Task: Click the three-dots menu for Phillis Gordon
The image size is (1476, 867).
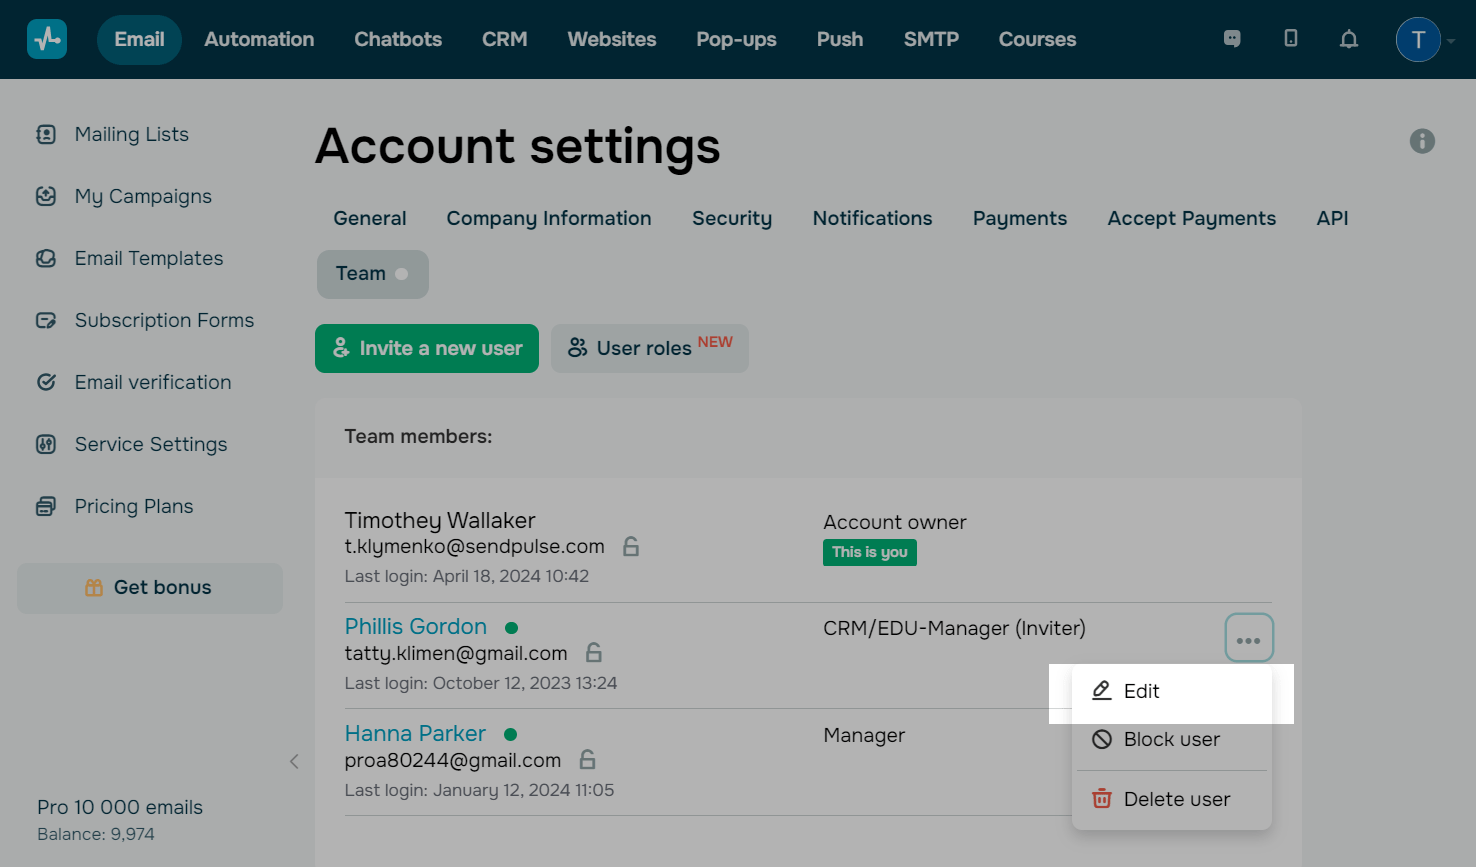Action: [1249, 638]
